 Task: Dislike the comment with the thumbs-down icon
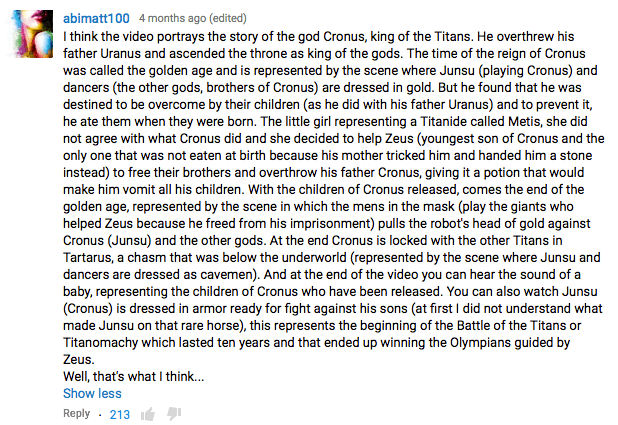click(x=174, y=414)
